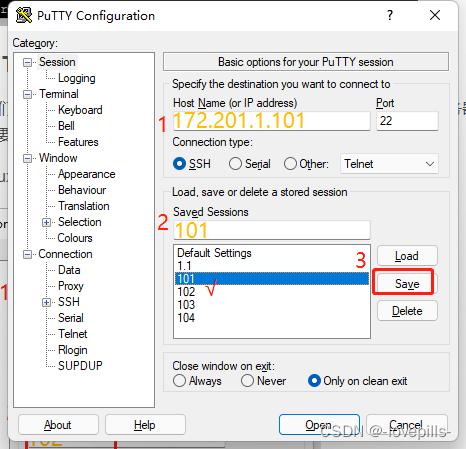Delete the selected stored session
This screenshot has height=449, width=466.
point(407,311)
